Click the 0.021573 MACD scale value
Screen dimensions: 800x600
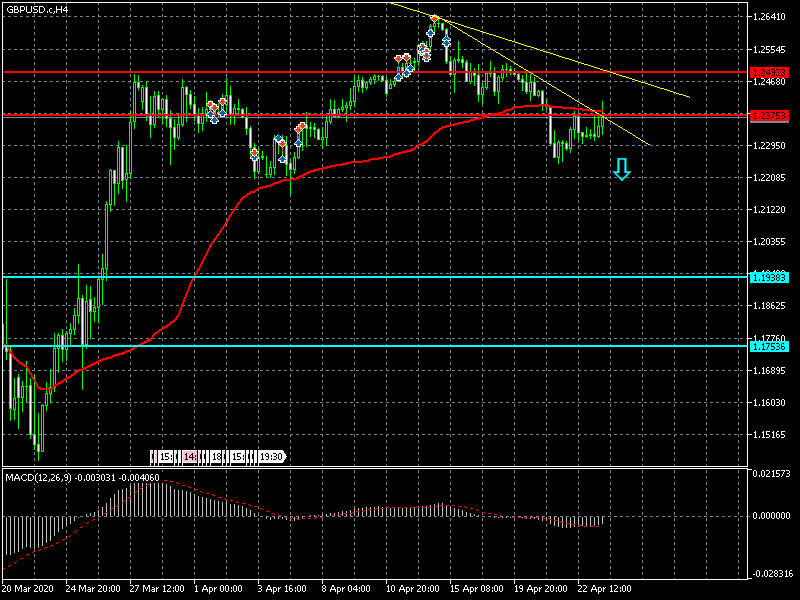tap(771, 473)
